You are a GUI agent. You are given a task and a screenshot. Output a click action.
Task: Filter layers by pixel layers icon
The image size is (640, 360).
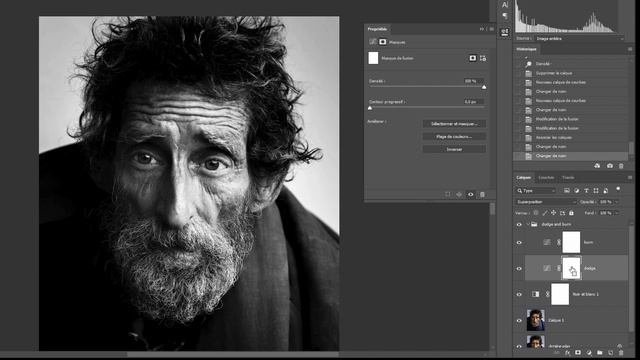coord(567,191)
